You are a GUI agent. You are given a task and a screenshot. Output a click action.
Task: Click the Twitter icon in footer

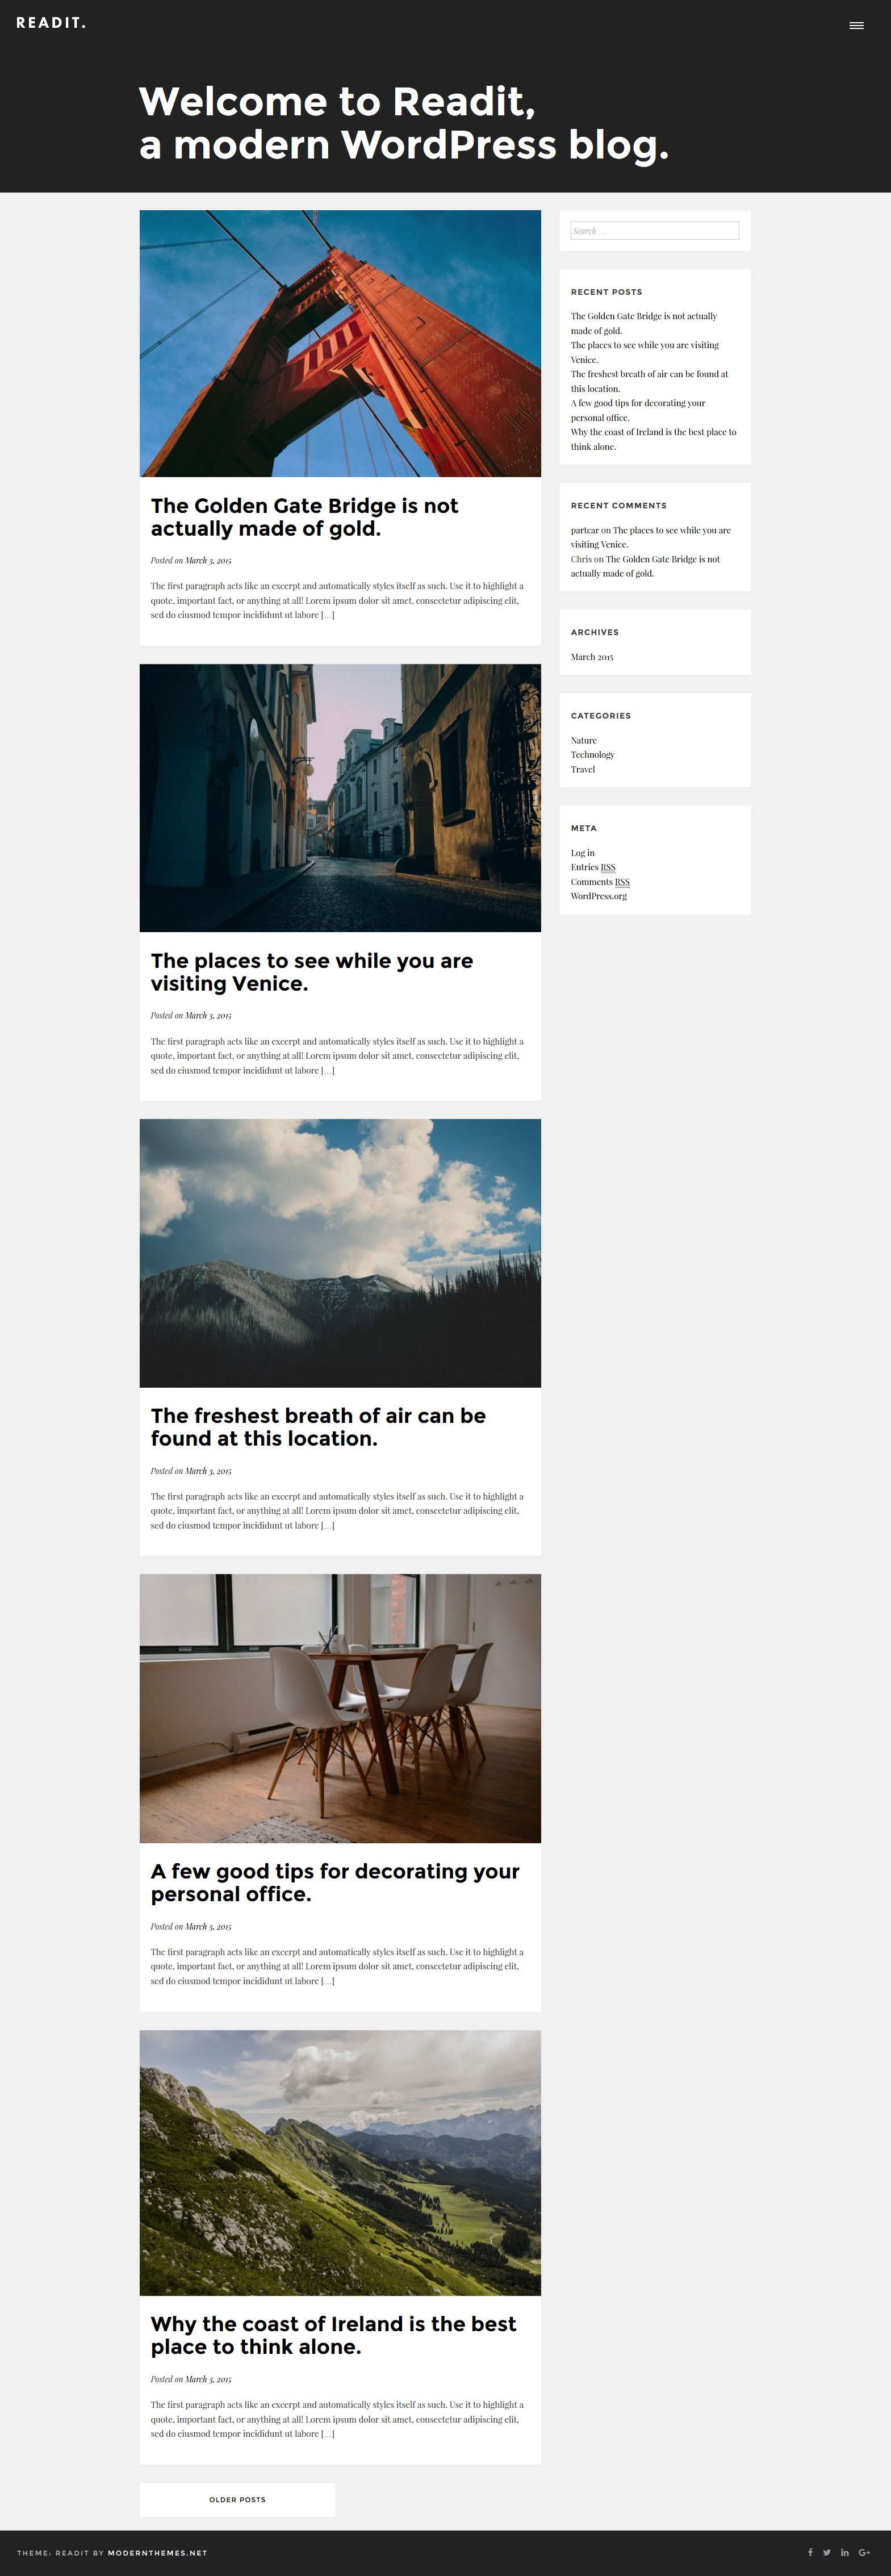pos(827,2552)
